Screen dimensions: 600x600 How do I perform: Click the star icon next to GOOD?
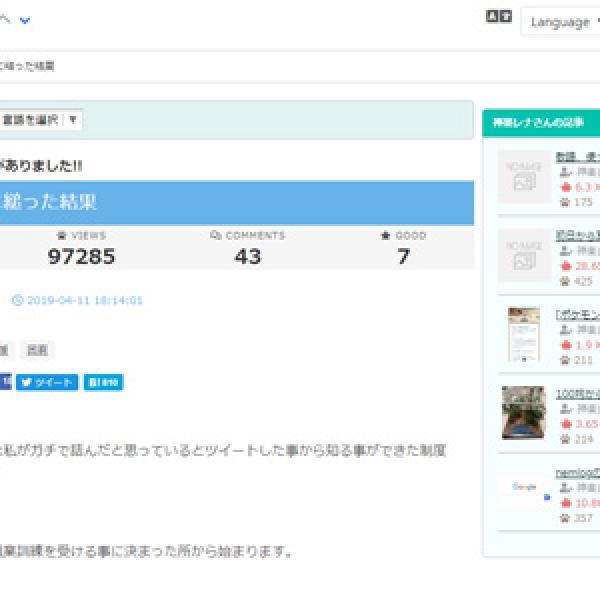pyautogui.click(x=386, y=236)
